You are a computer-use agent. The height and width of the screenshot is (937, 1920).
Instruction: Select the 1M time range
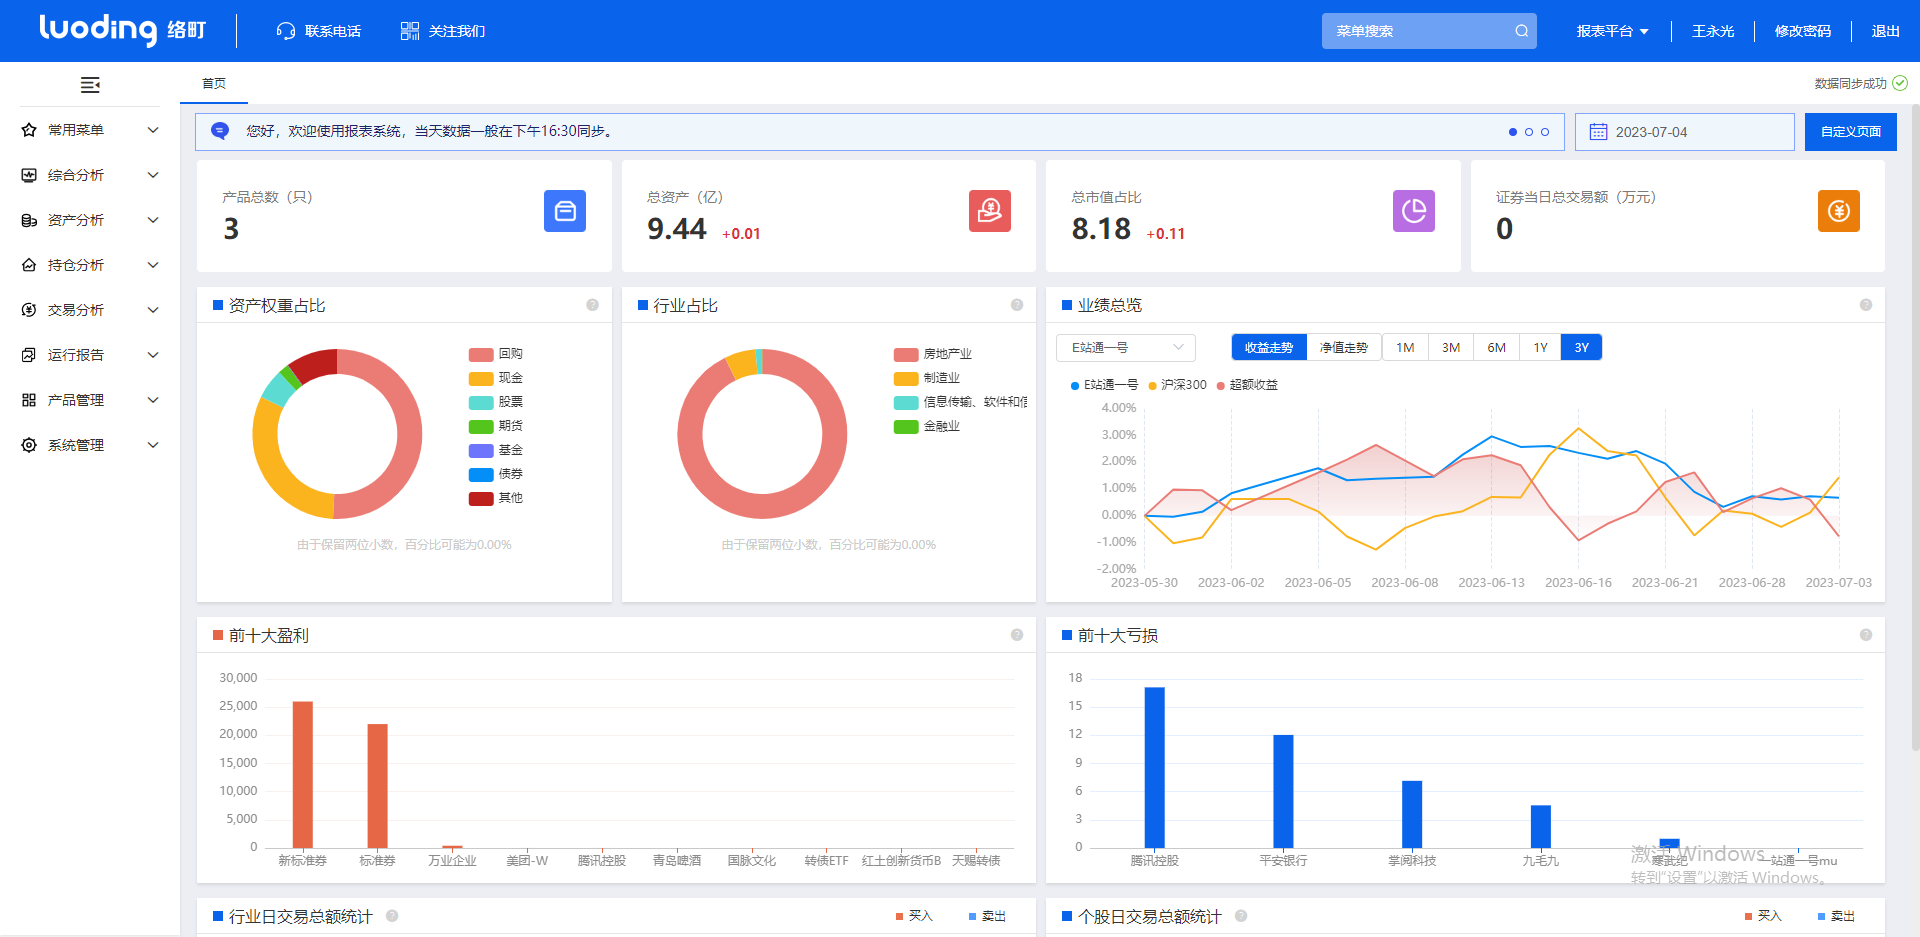point(1405,347)
